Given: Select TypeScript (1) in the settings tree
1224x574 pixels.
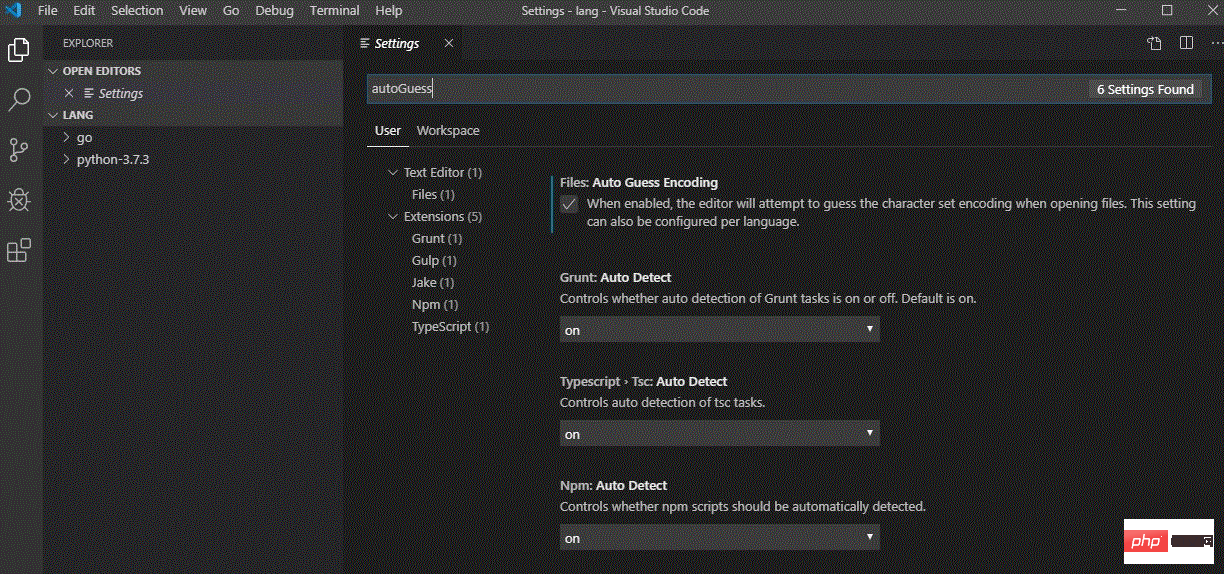Looking at the screenshot, I should [450, 327].
